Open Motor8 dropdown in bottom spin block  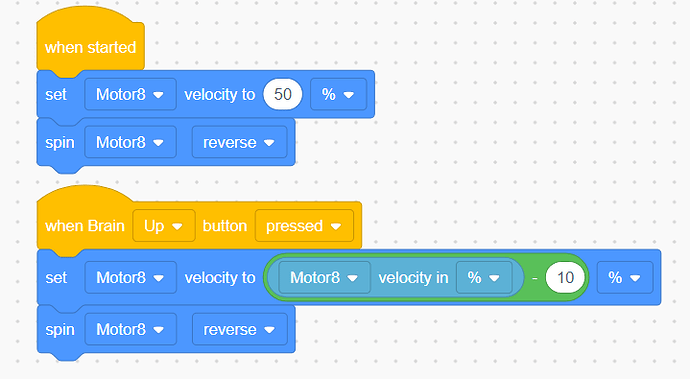(130, 329)
